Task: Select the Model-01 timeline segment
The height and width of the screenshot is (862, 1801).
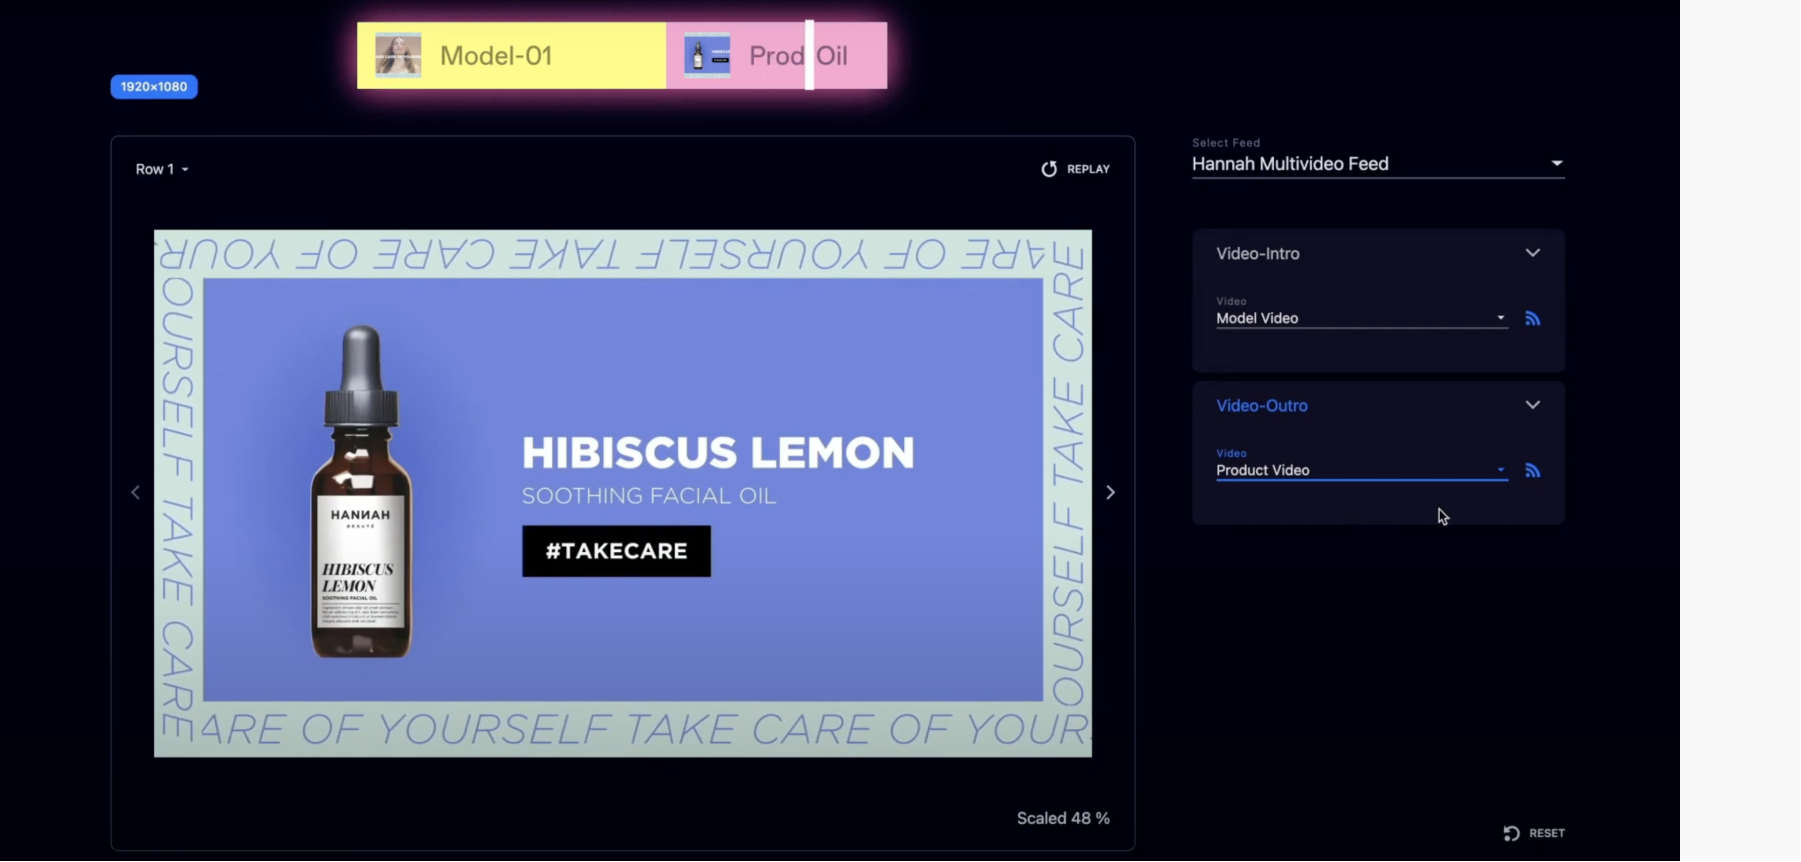Action: point(512,56)
